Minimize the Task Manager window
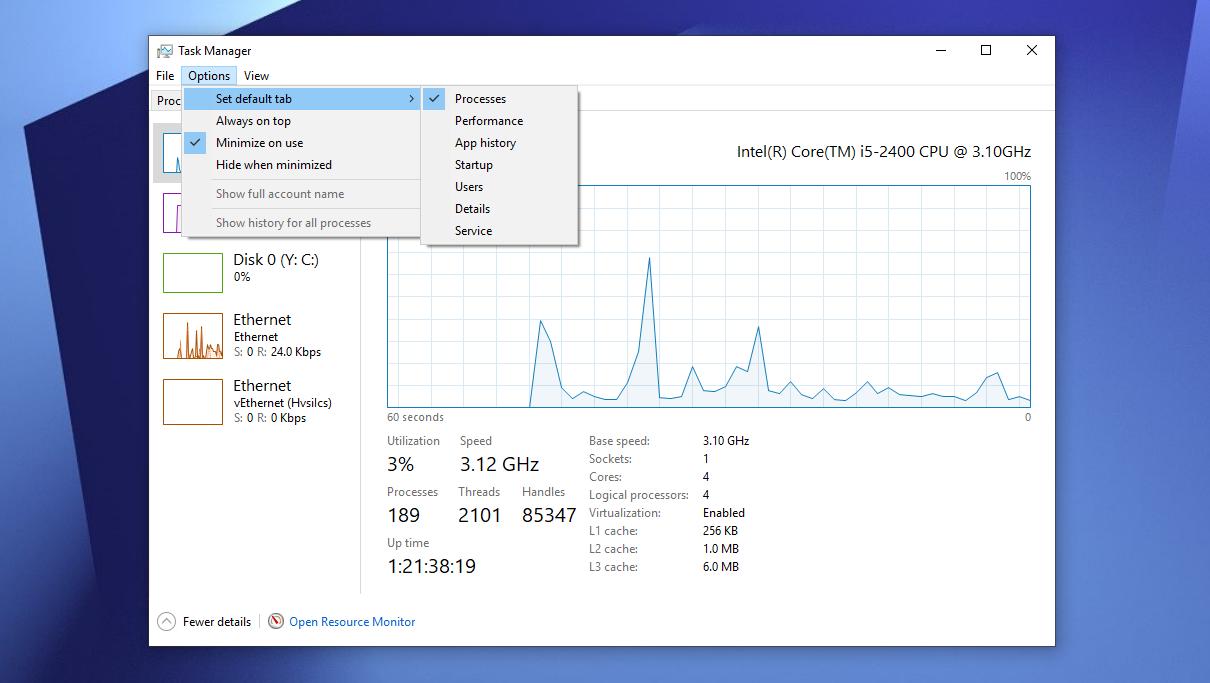1210x683 pixels. tap(940, 51)
